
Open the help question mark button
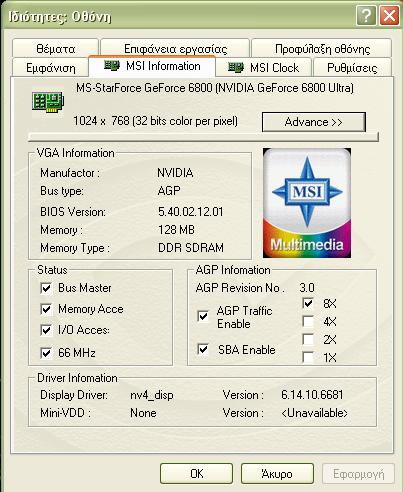click(366, 16)
